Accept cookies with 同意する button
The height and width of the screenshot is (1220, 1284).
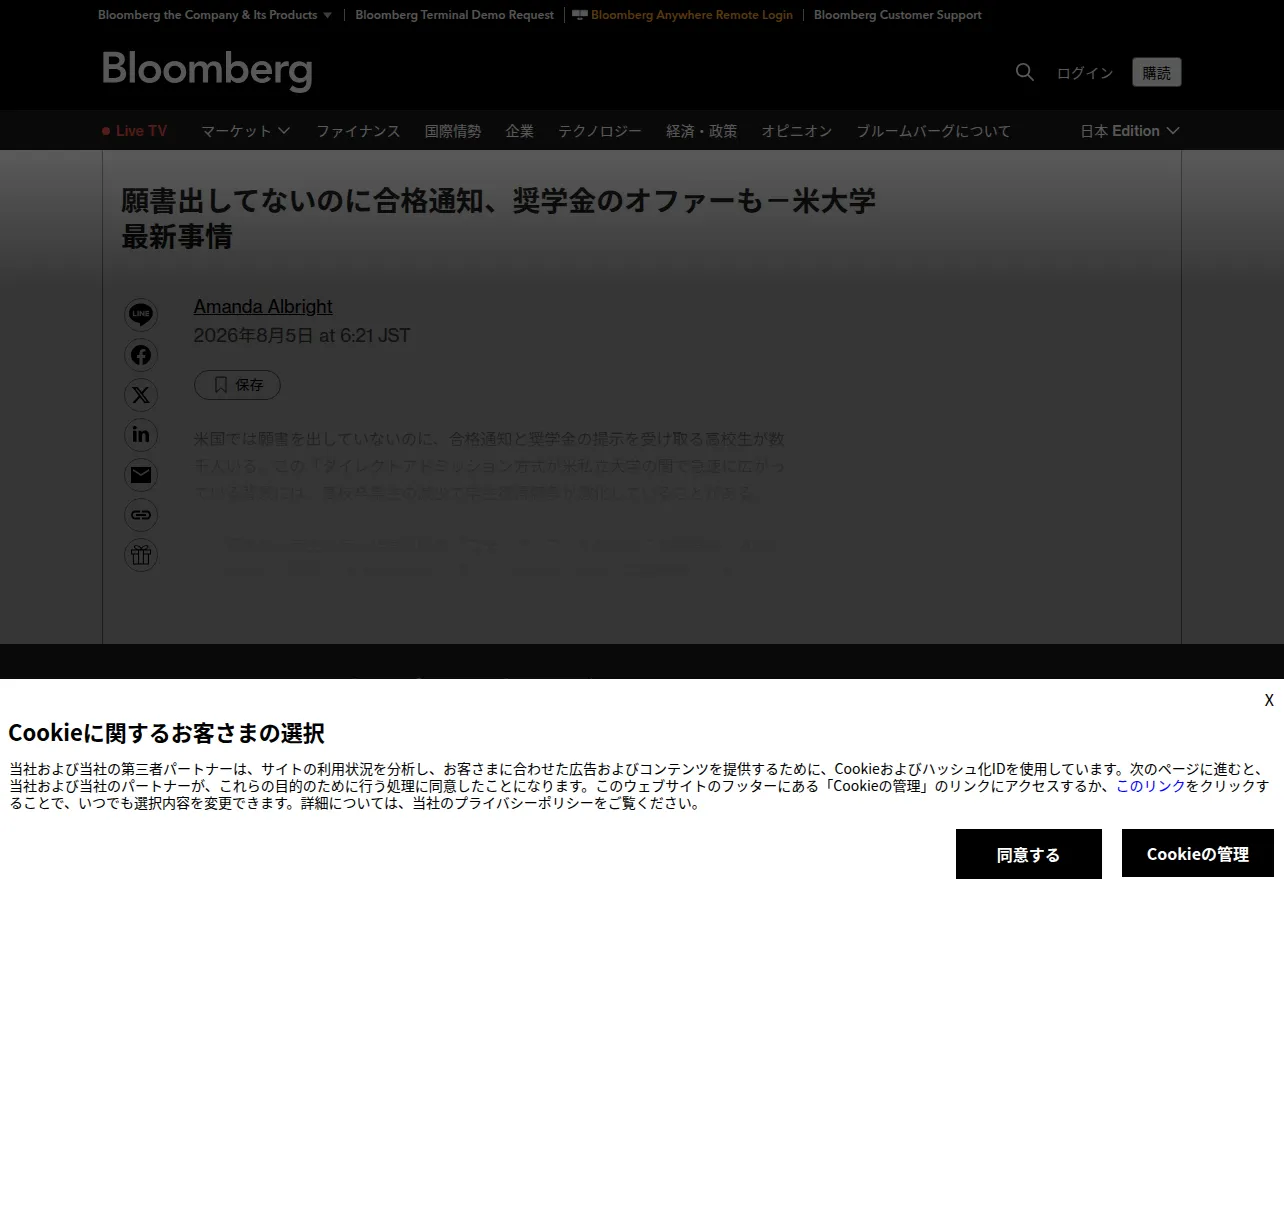(1029, 854)
